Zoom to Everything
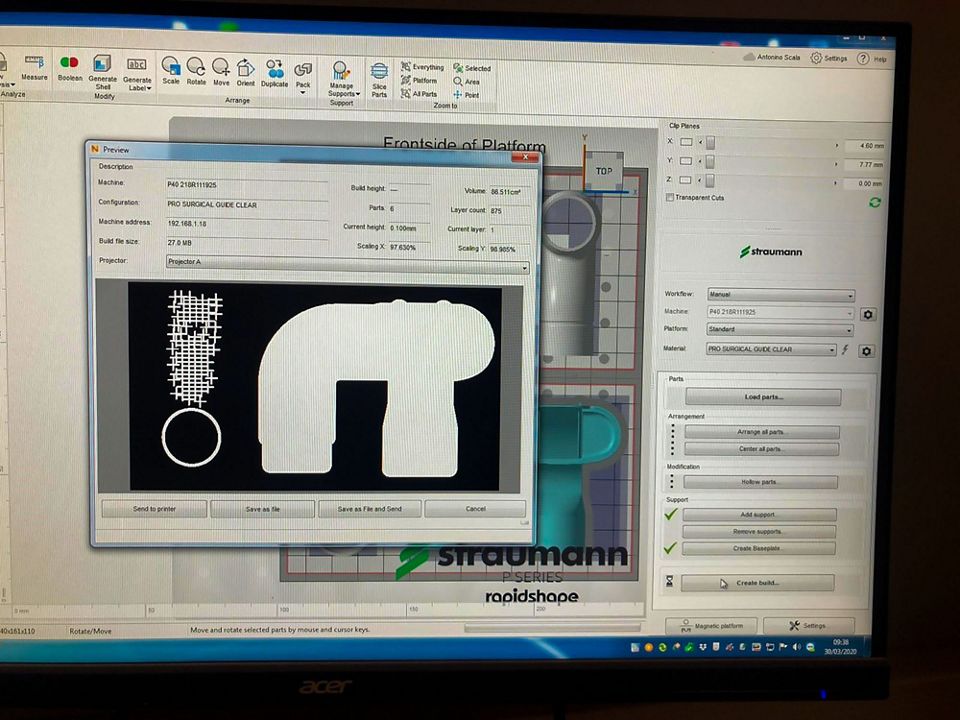960x720 pixels. click(422, 67)
